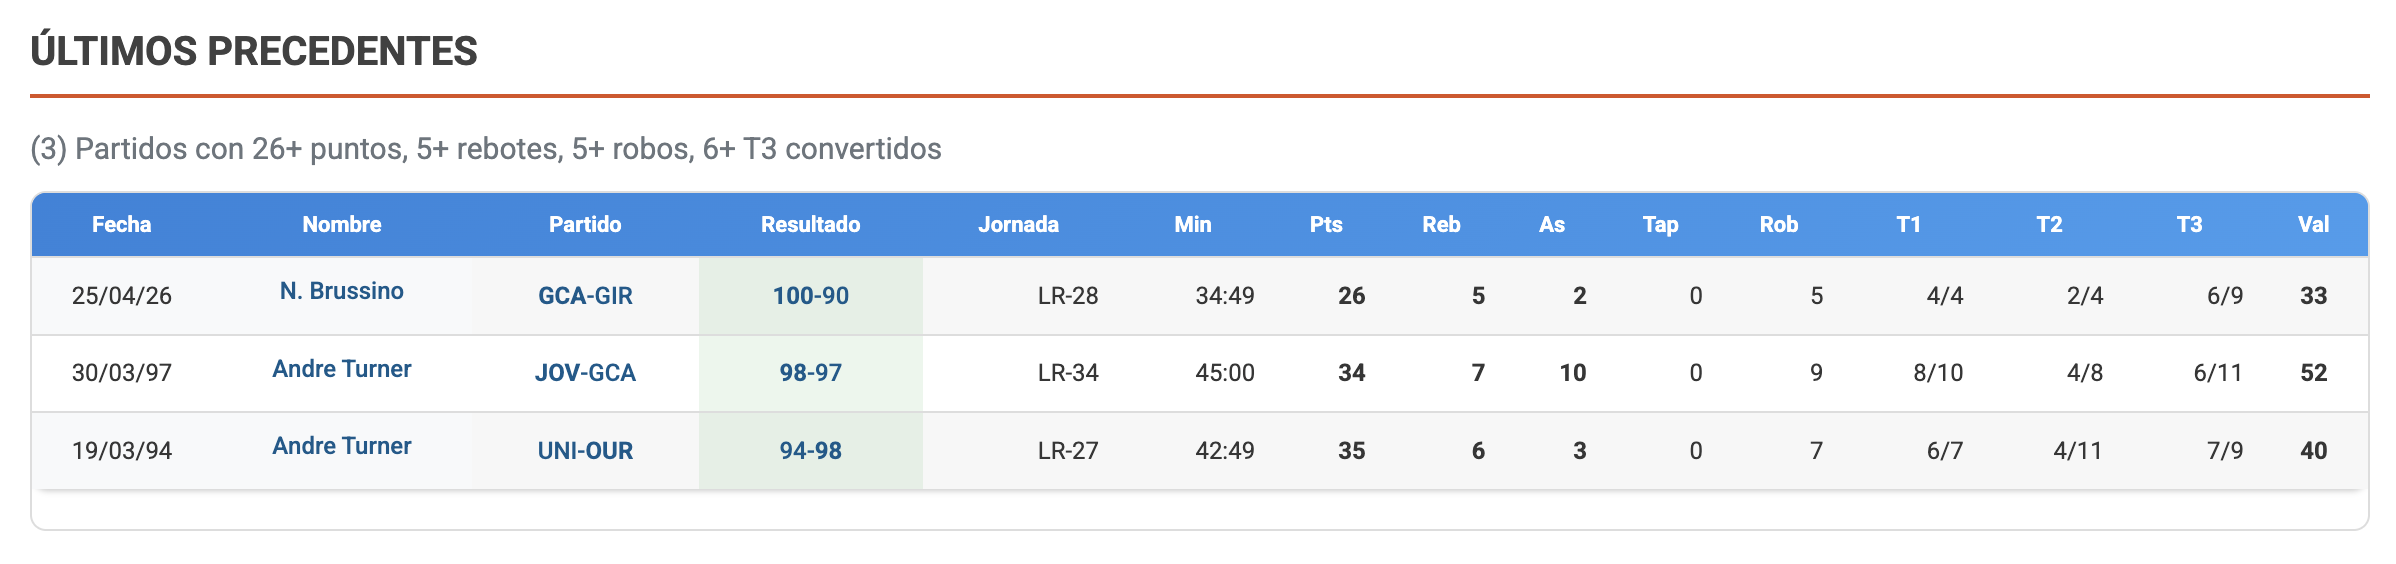Sort table by Fecha column header

tap(121, 224)
